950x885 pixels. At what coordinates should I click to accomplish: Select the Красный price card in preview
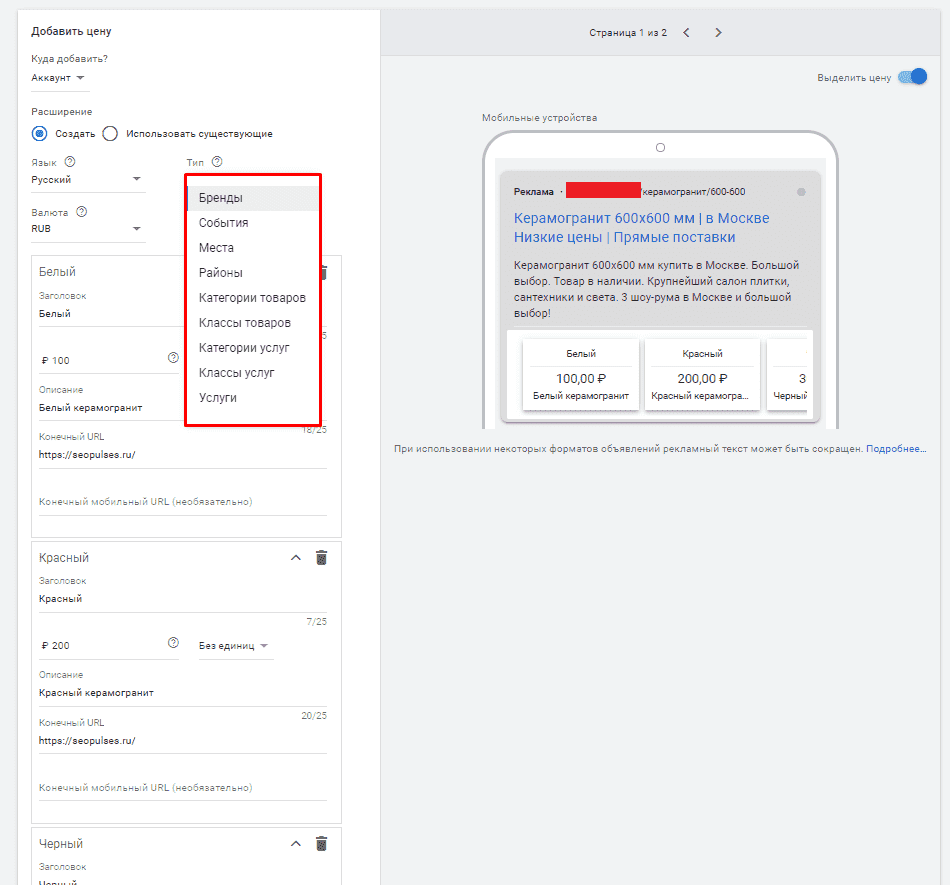pos(702,375)
